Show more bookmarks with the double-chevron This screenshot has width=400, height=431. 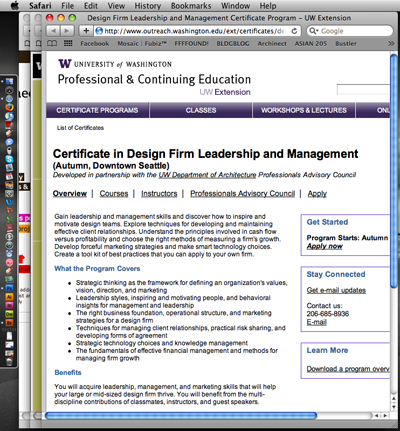tap(391, 44)
